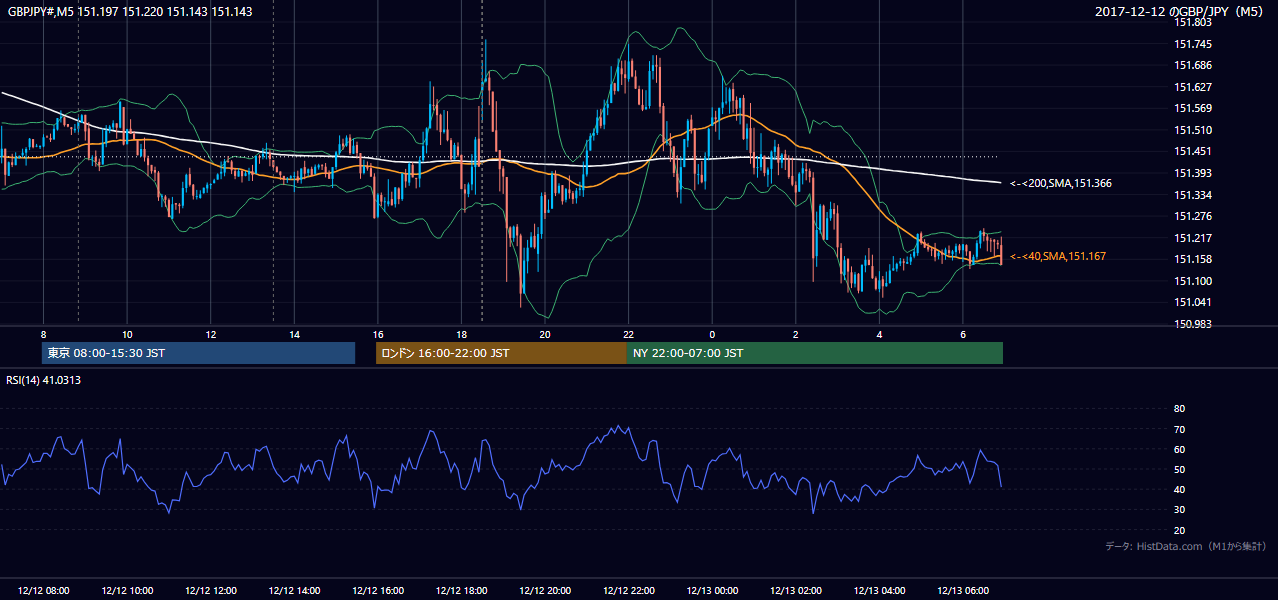Click the RSI(14) 41.0313 indicator label
The width and height of the screenshot is (1278, 600).
coord(44,380)
